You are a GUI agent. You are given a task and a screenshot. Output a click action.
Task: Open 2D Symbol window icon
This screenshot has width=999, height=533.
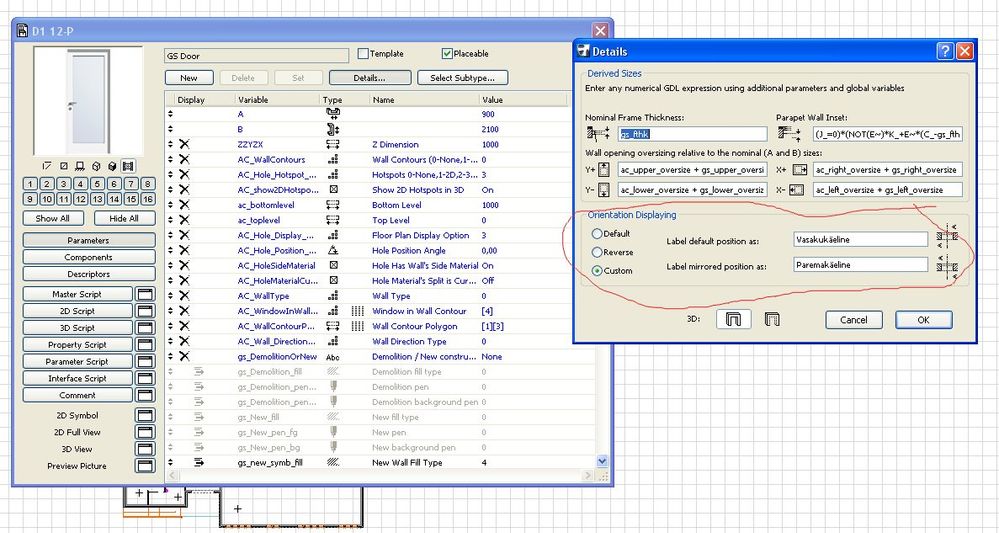pos(145,415)
